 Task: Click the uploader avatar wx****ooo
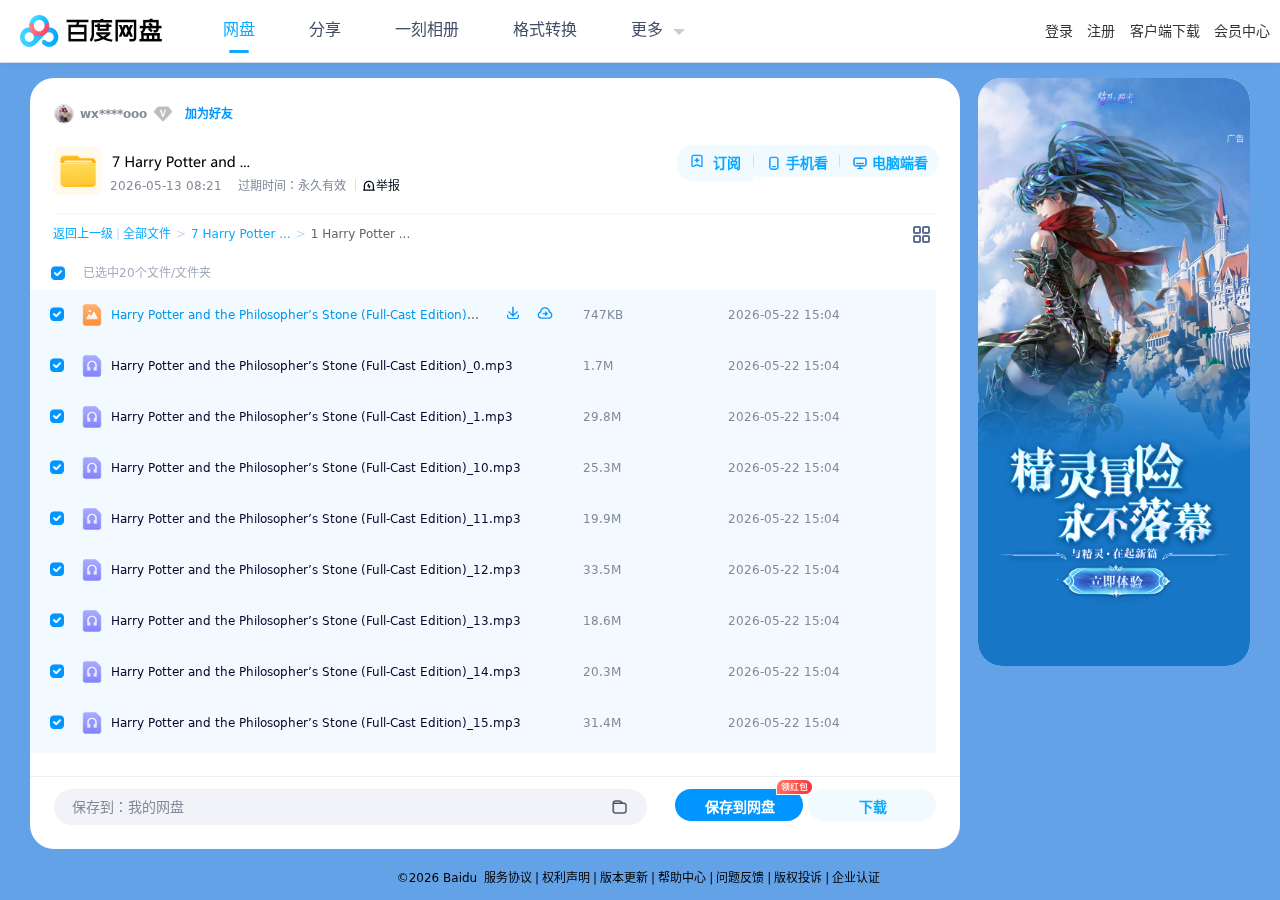[64, 113]
